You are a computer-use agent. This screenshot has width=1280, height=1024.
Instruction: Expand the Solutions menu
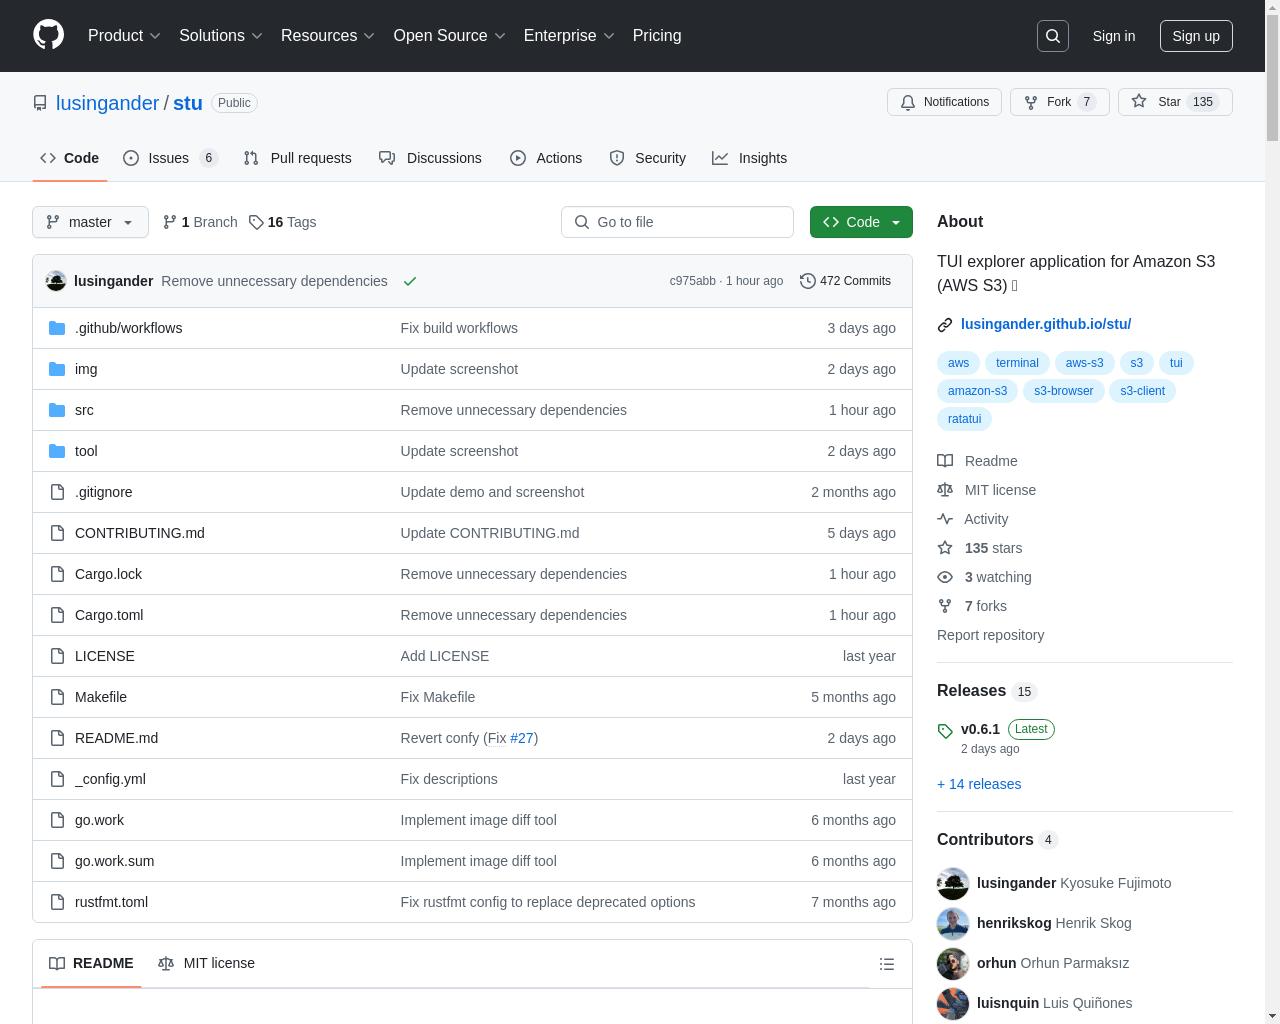pos(221,35)
